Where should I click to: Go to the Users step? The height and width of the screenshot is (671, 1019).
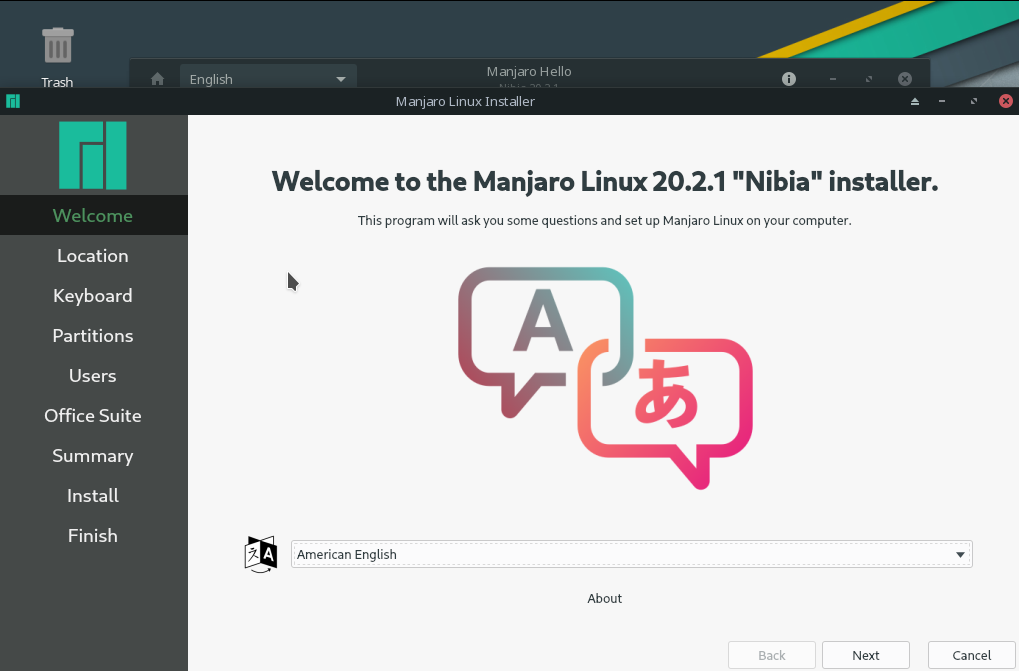[93, 375]
